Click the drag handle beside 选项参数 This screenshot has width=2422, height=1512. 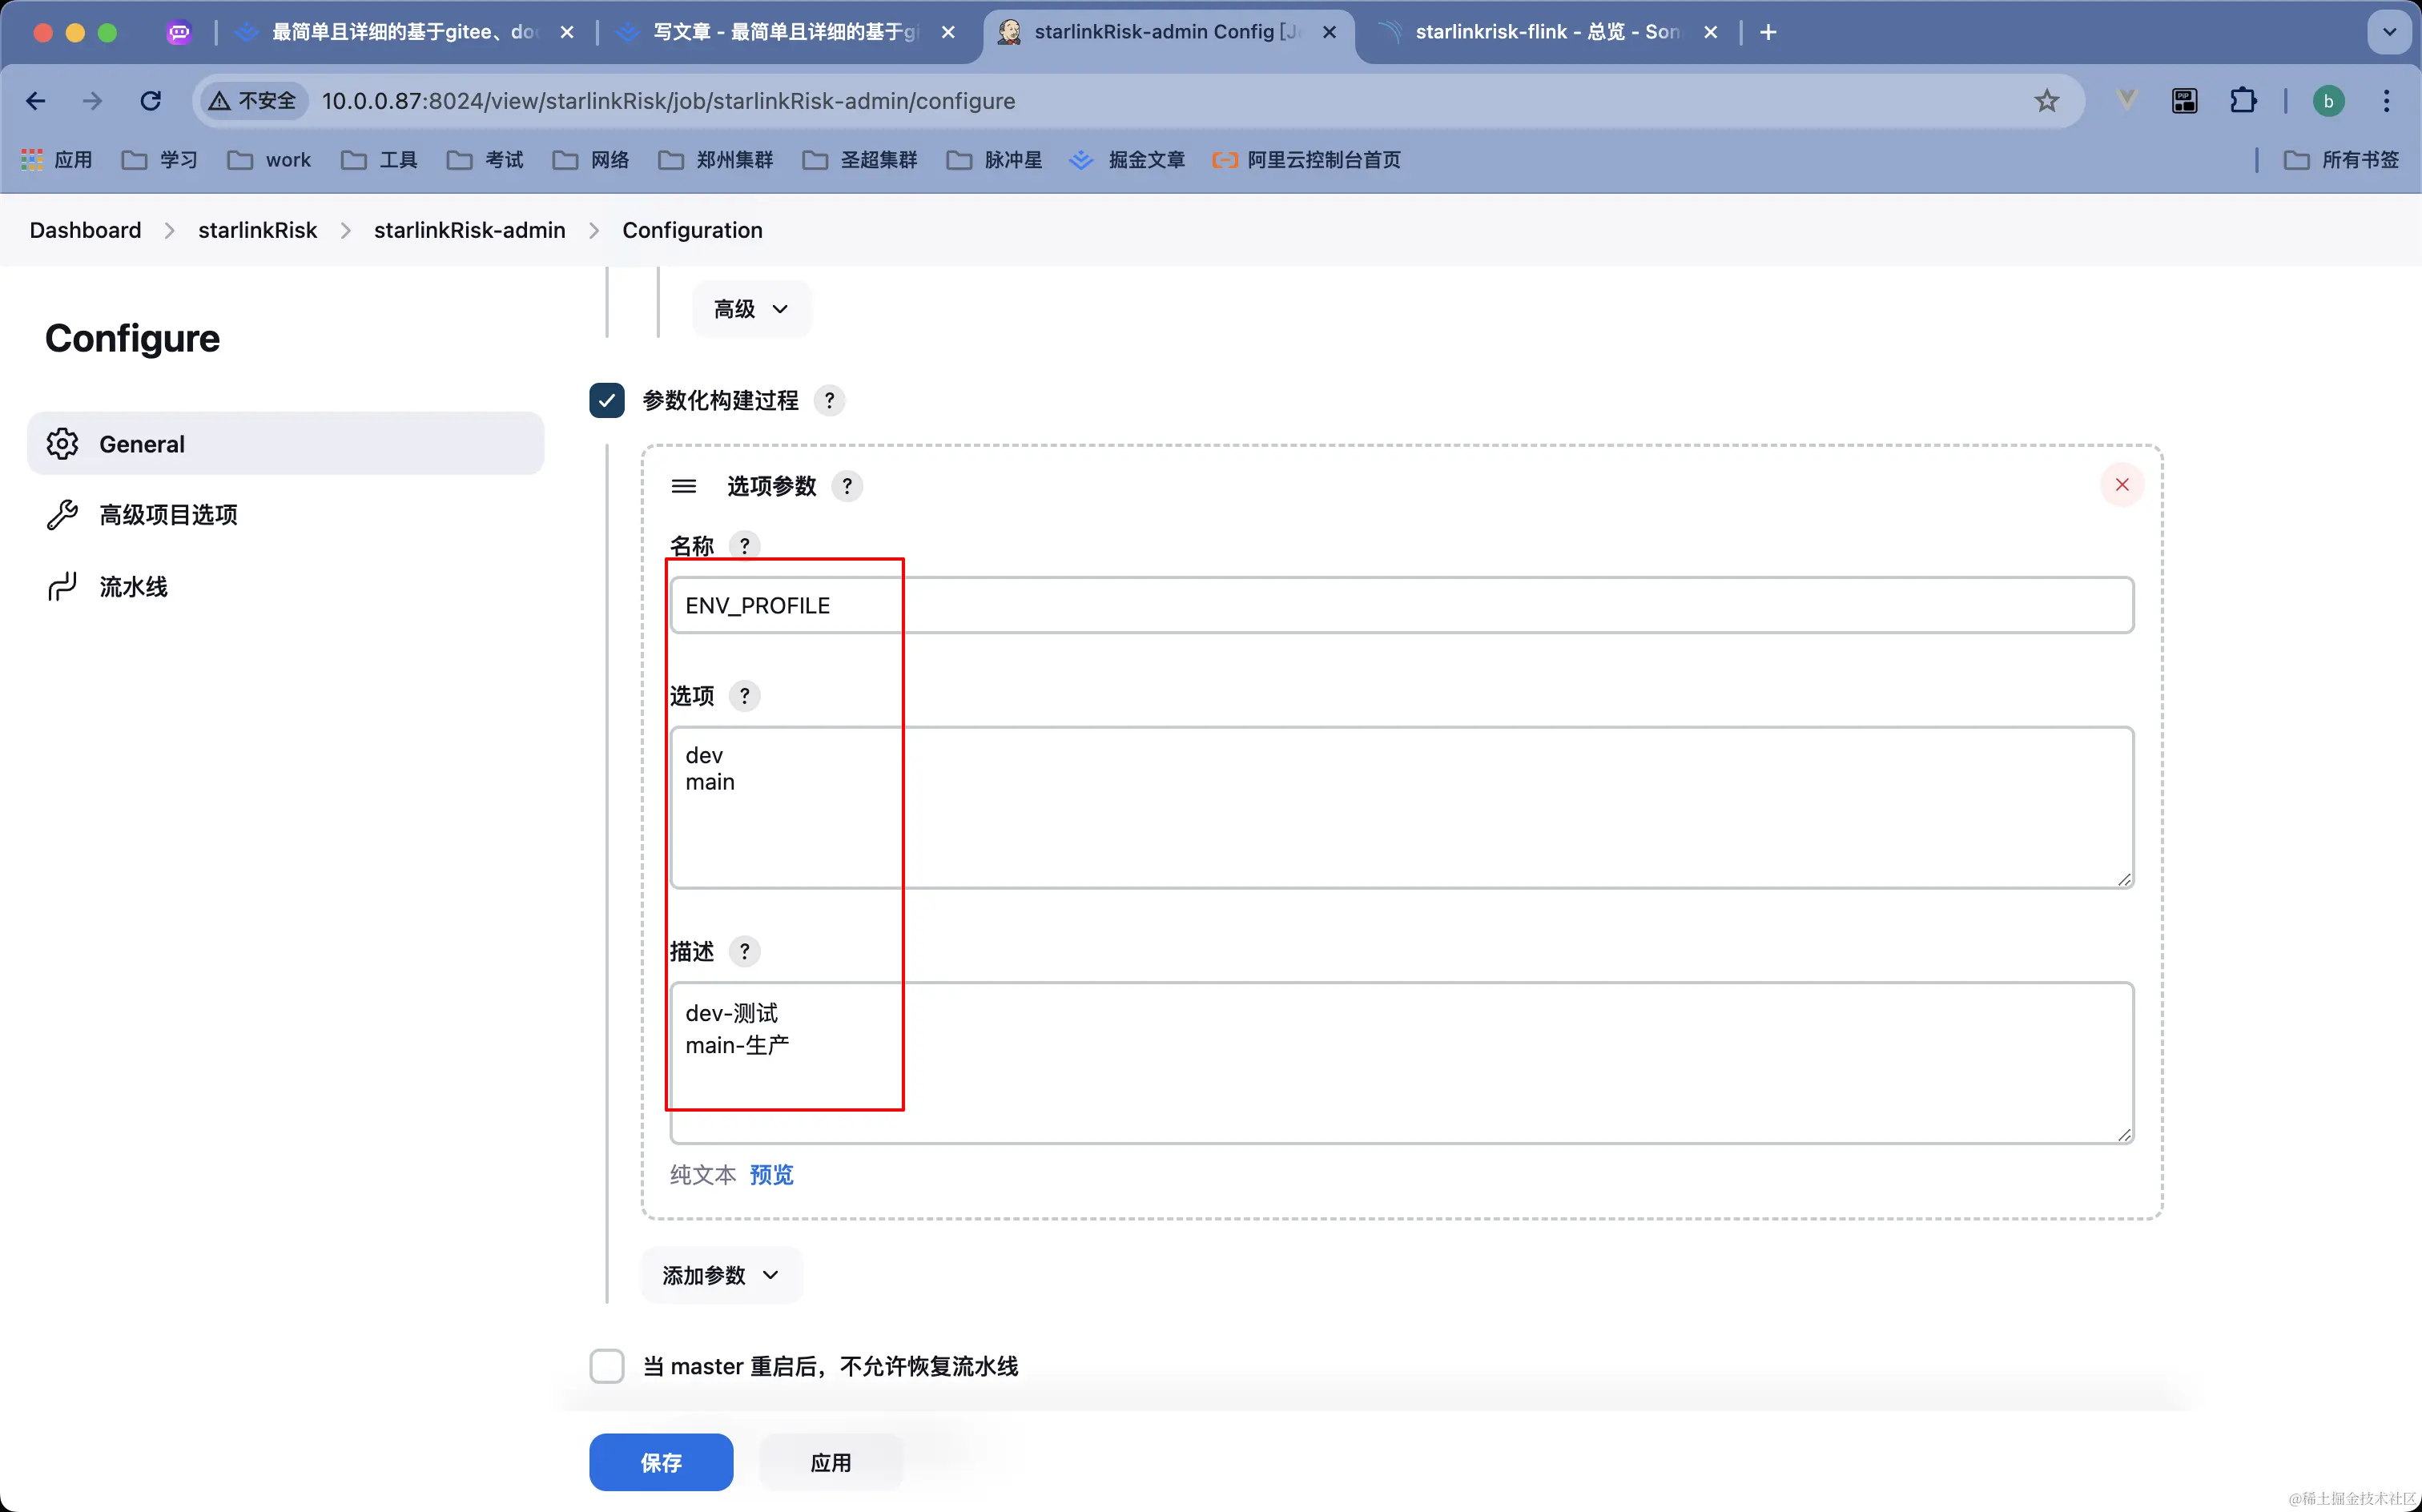[684, 486]
